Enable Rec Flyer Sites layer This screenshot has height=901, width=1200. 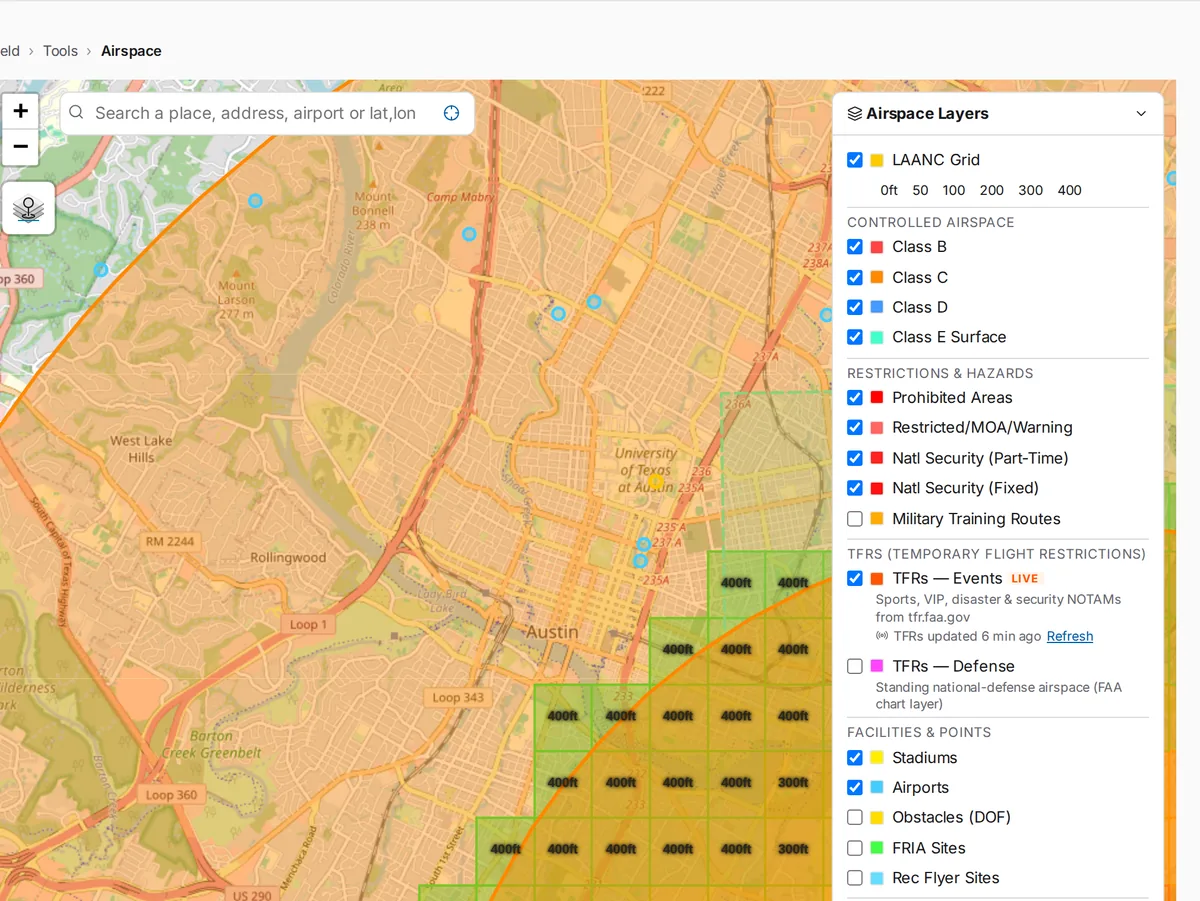point(855,878)
